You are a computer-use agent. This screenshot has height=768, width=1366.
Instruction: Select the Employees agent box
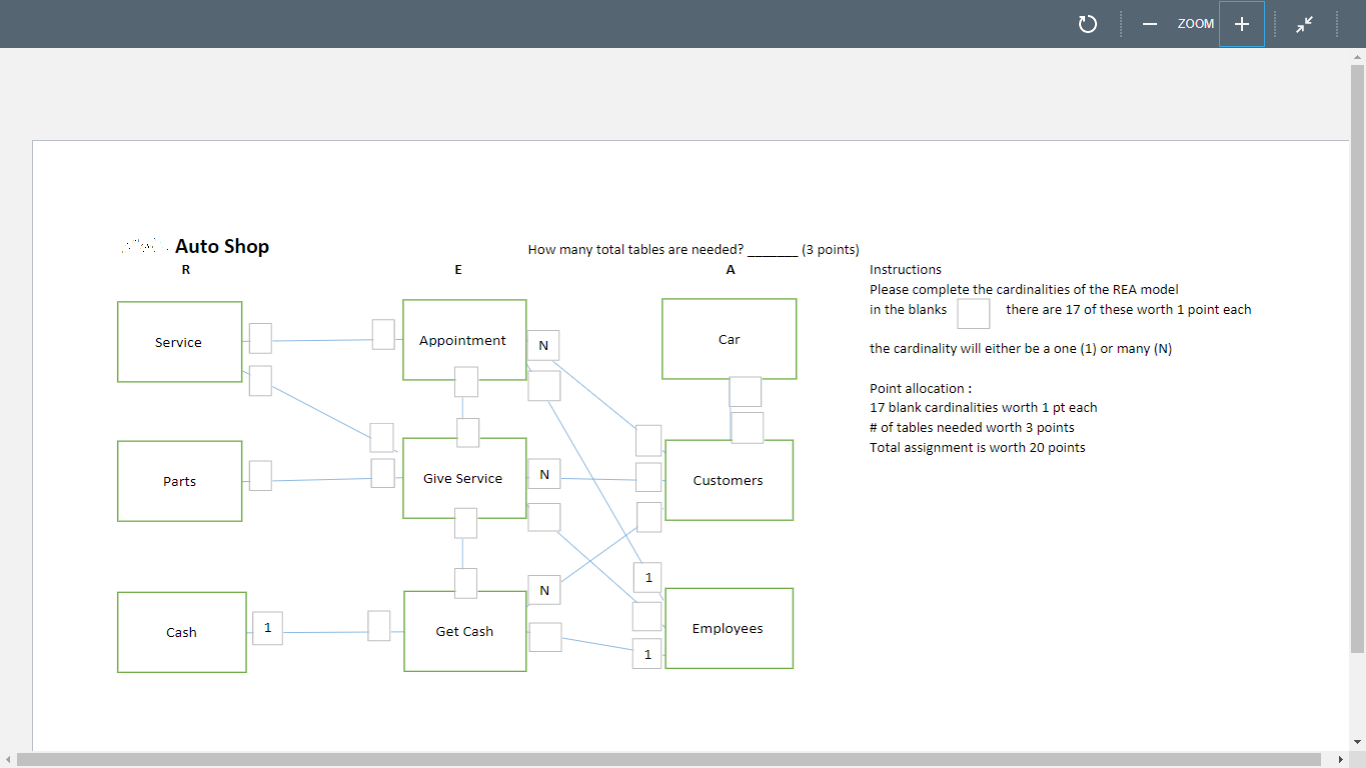(x=728, y=628)
